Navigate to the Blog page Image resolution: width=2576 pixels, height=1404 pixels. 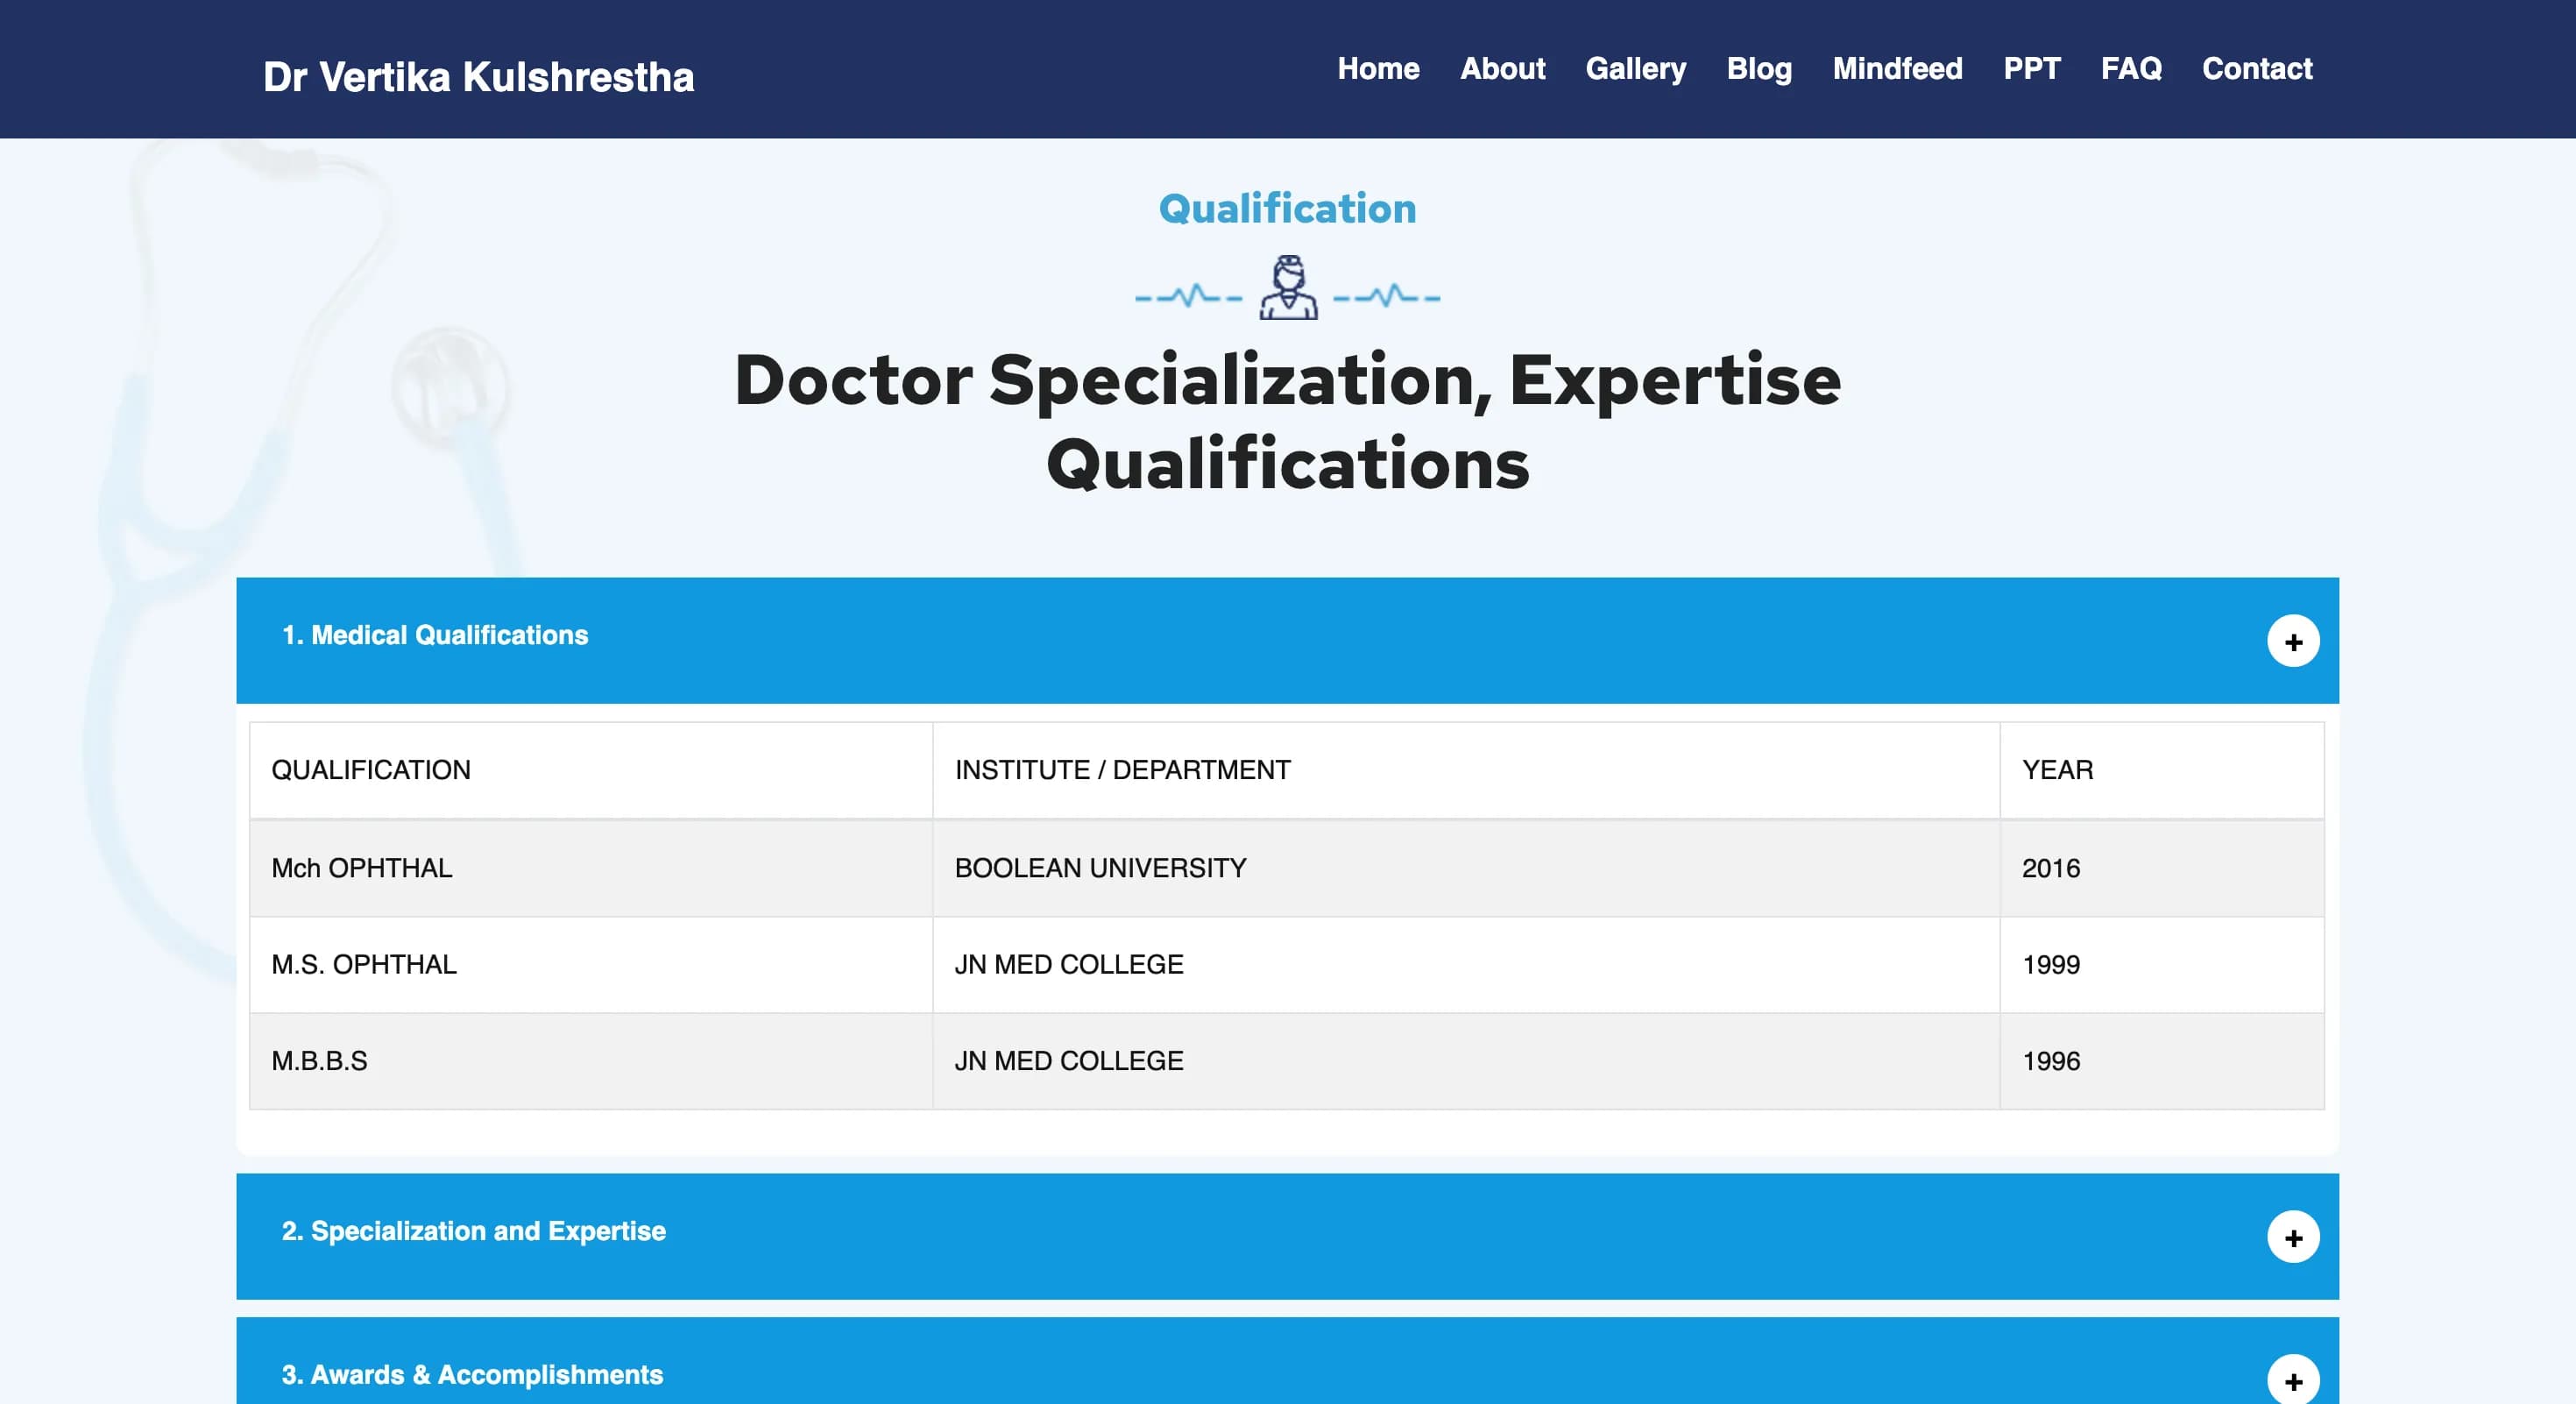point(1759,69)
